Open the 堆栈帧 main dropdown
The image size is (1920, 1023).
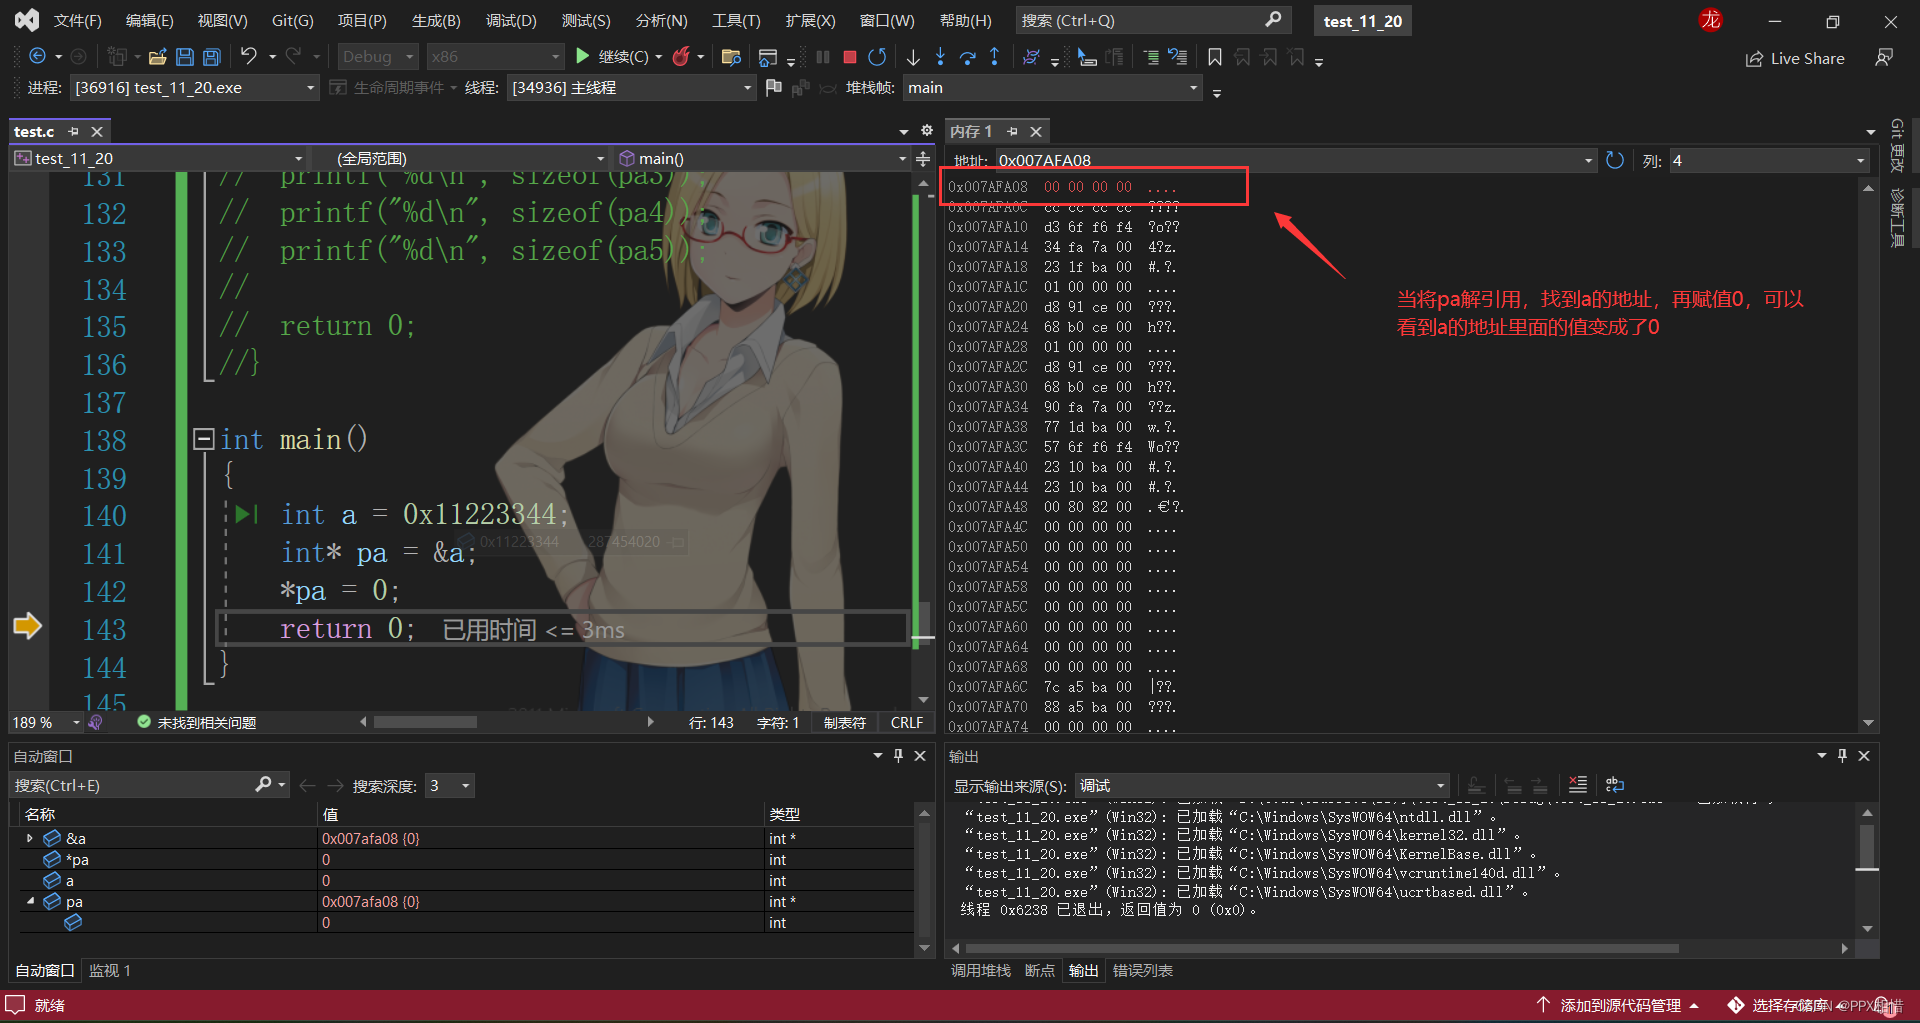tap(1052, 88)
